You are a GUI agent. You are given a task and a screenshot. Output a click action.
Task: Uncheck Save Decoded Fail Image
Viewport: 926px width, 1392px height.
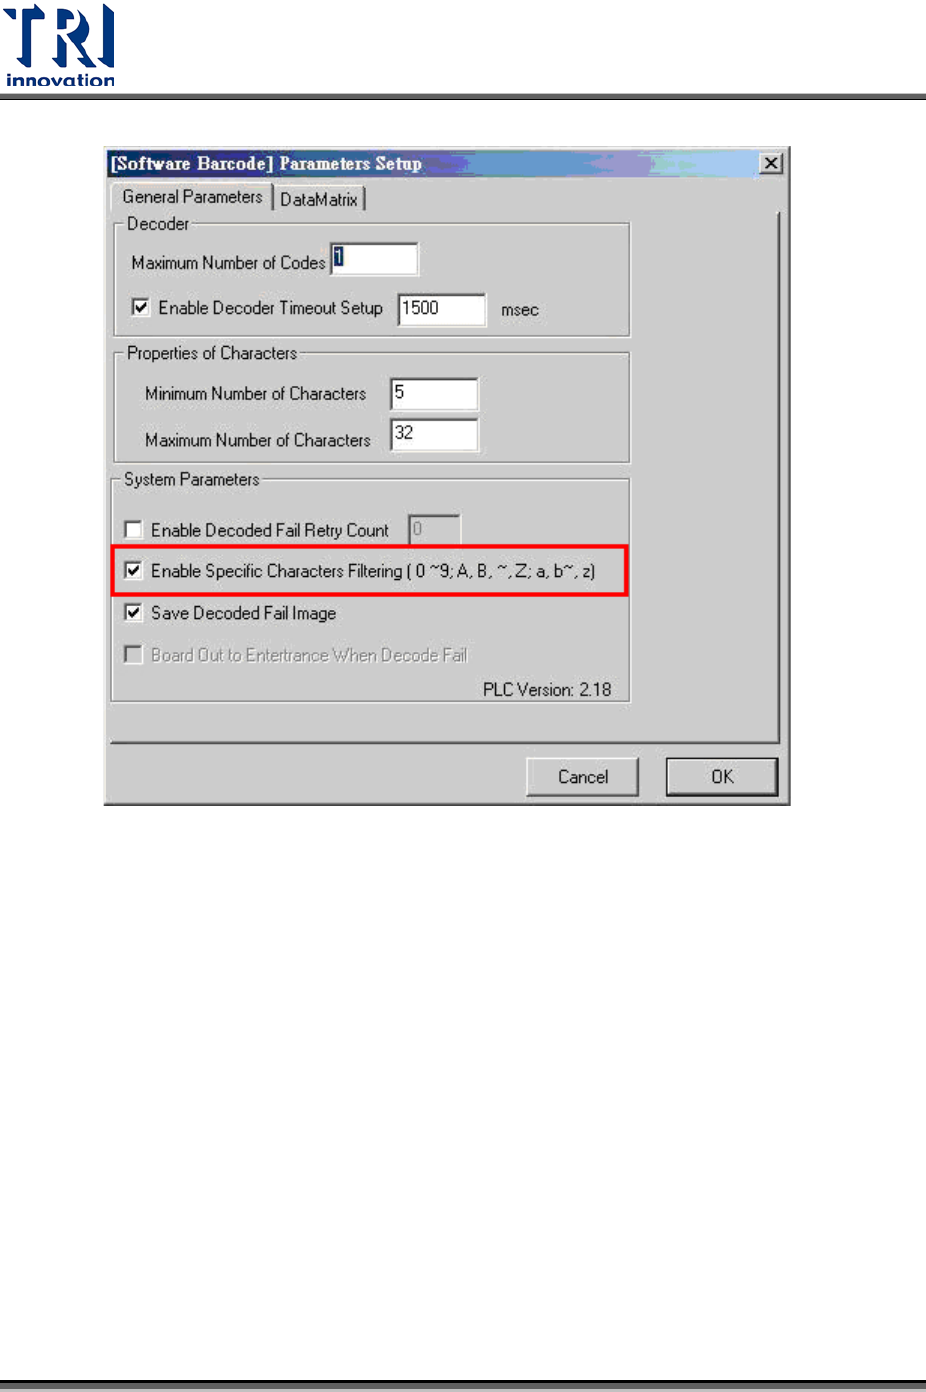pos(133,612)
